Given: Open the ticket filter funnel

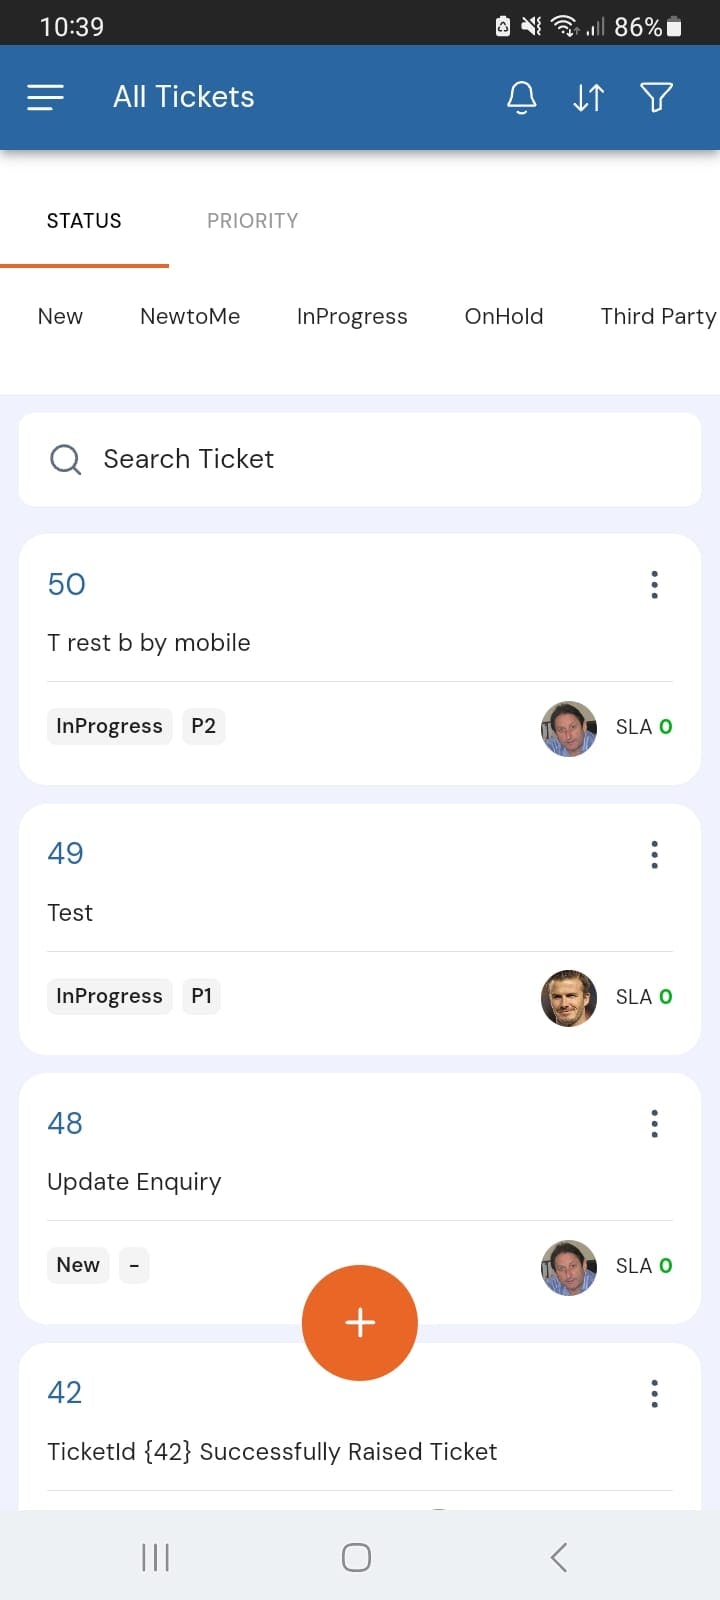Looking at the screenshot, I should coord(656,97).
